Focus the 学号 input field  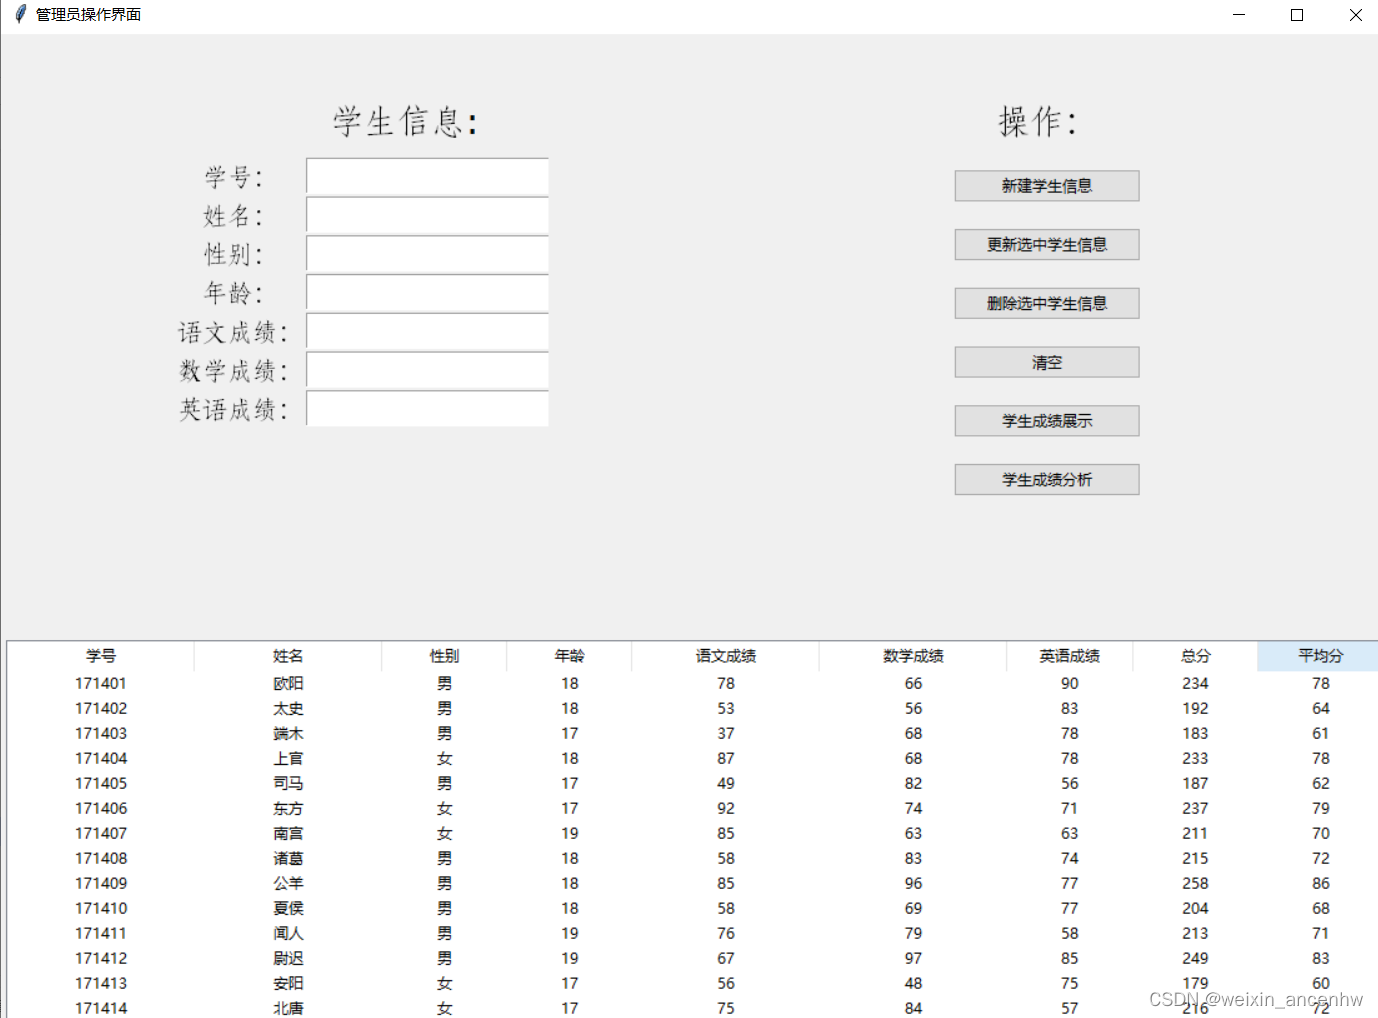point(427,176)
